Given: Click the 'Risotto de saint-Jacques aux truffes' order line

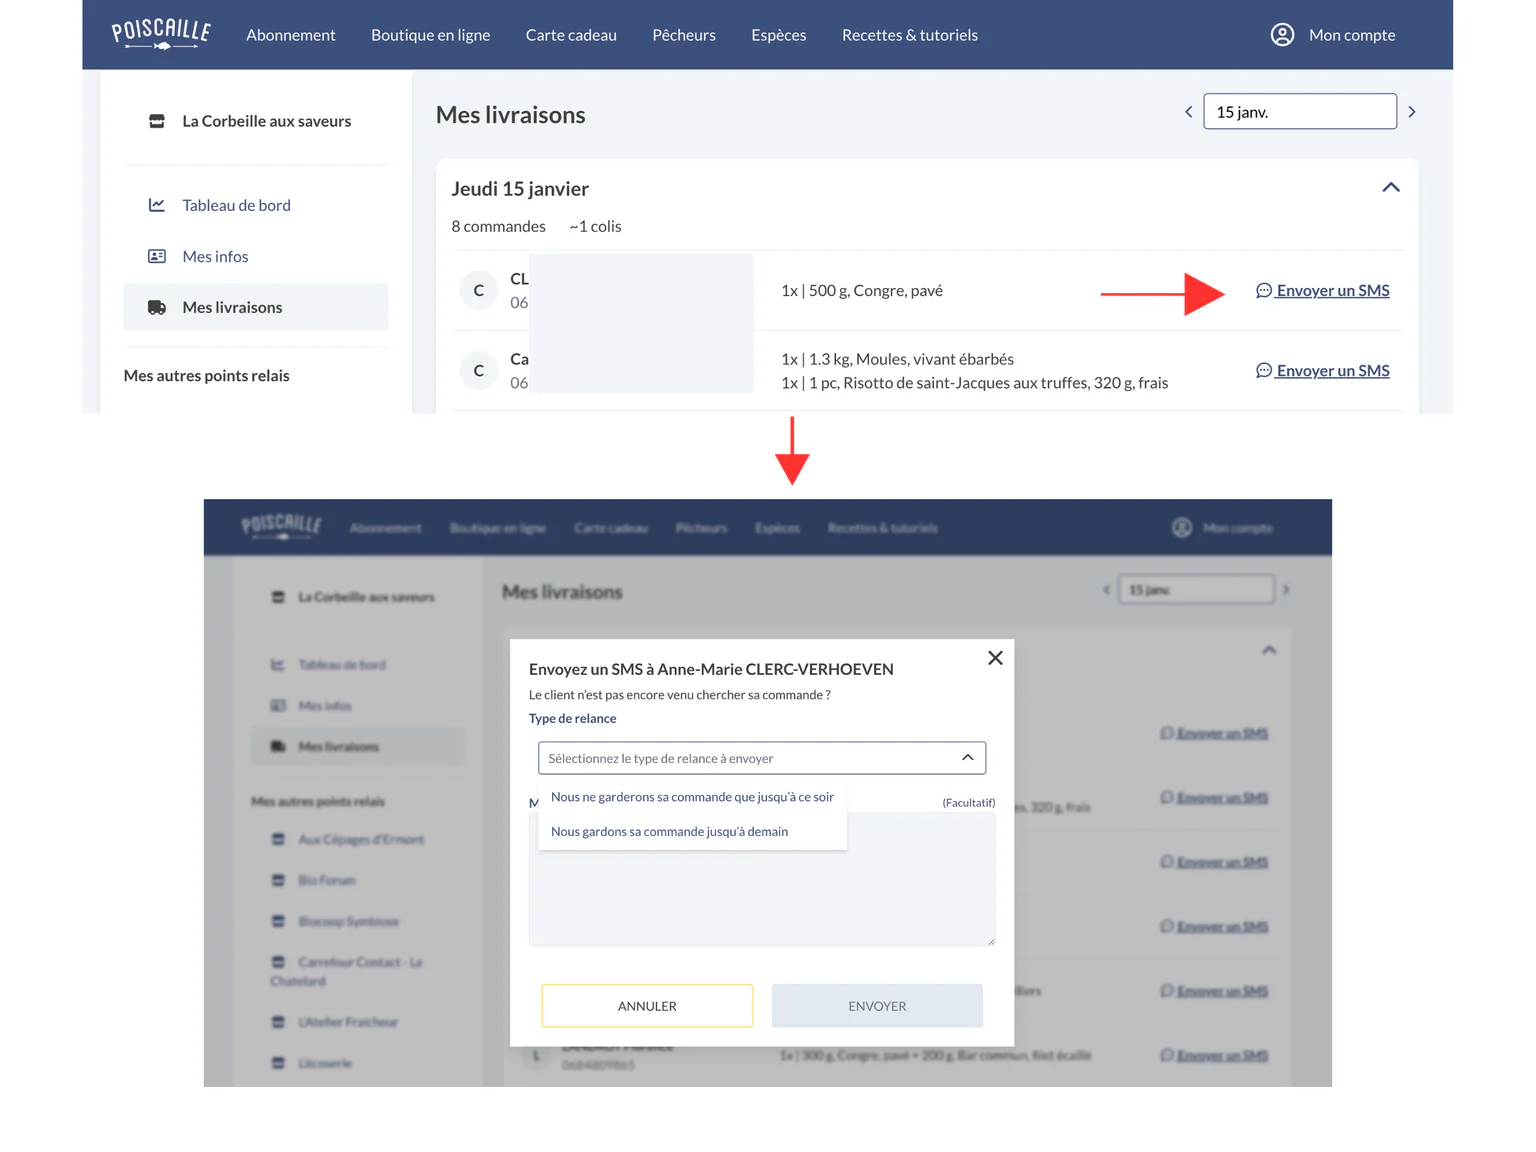Looking at the screenshot, I should (975, 383).
